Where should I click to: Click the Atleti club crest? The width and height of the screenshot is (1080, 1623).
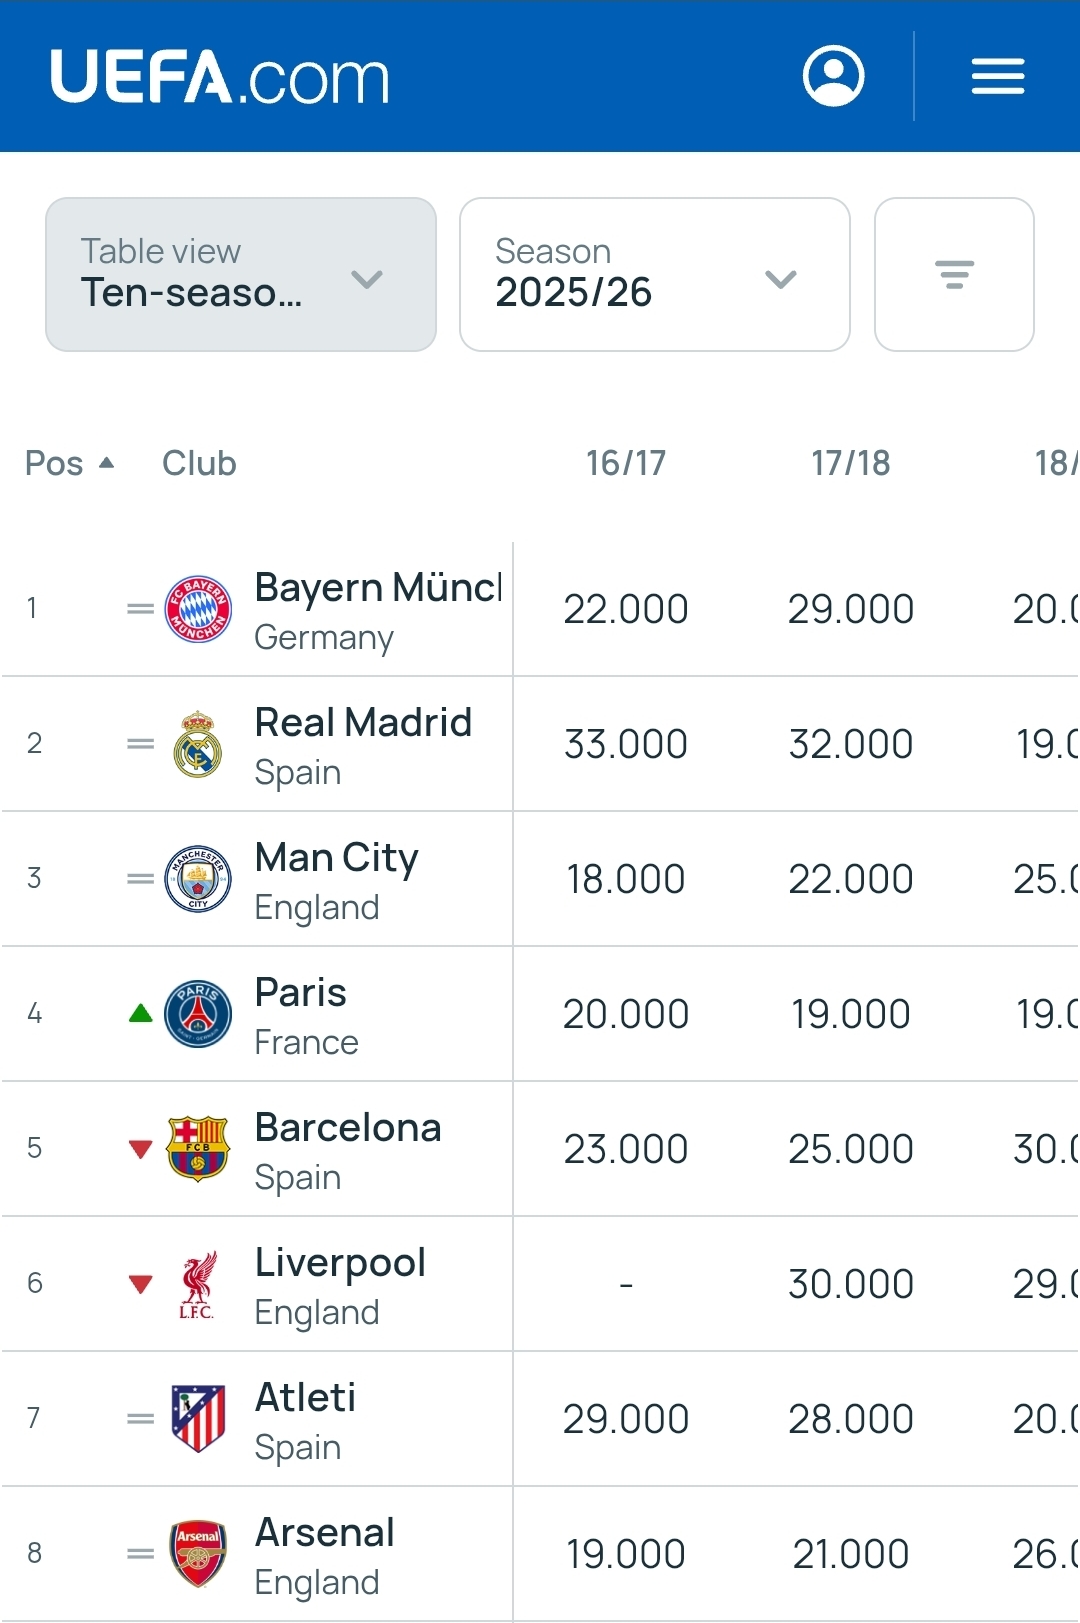tap(198, 1419)
